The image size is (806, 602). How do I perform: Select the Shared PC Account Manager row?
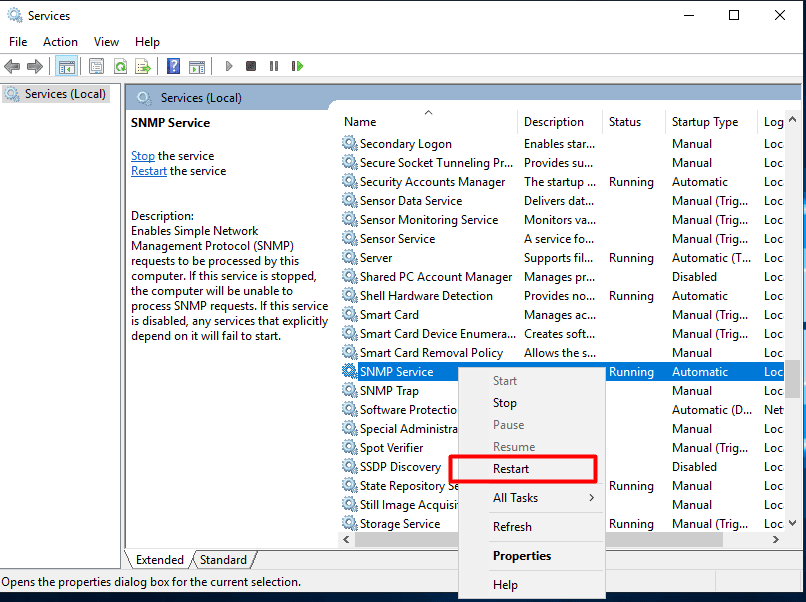tap(562, 277)
